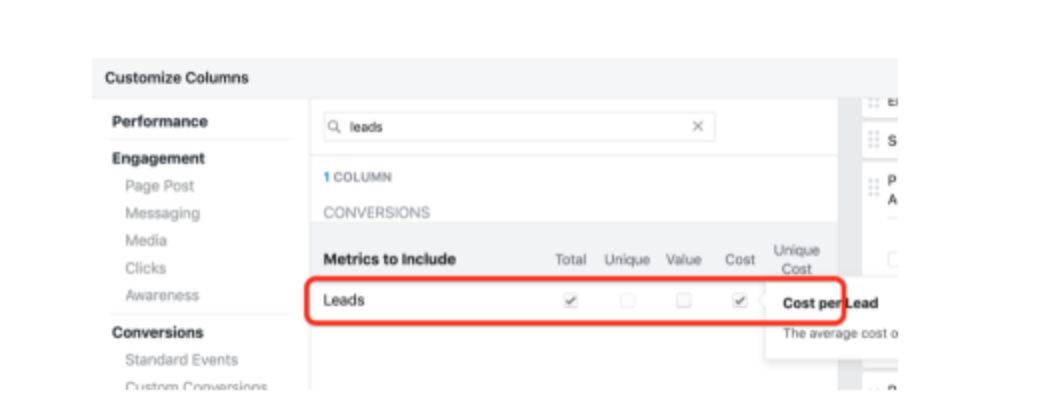Select Clicks in the sidebar
The height and width of the screenshot is (416, 1058).
(146, 268)
